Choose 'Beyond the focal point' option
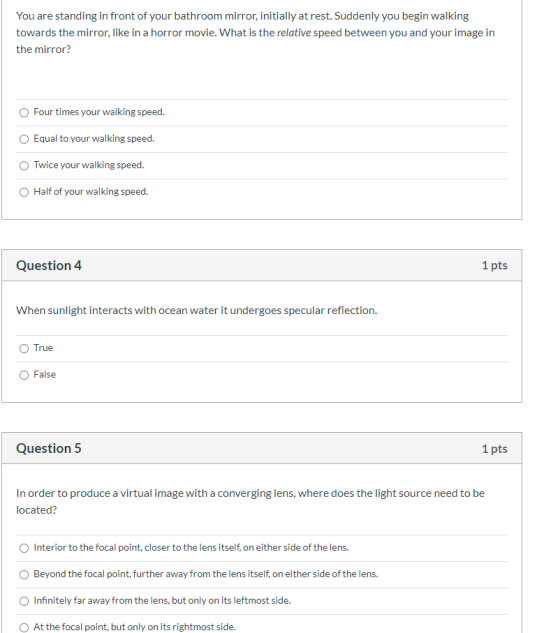This screenshot has height=633, width=560. click(24, 574)
